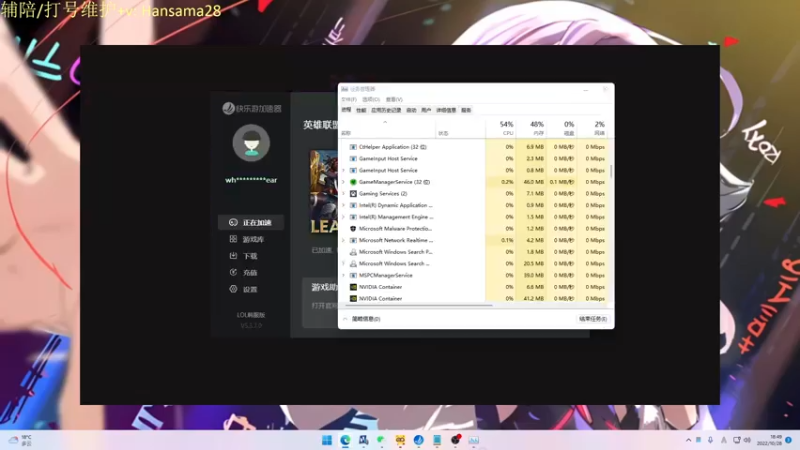Select the second NVIDIA Container 41.2 MB row
Viewport: 800px width, 450px height.
point(475,299)
